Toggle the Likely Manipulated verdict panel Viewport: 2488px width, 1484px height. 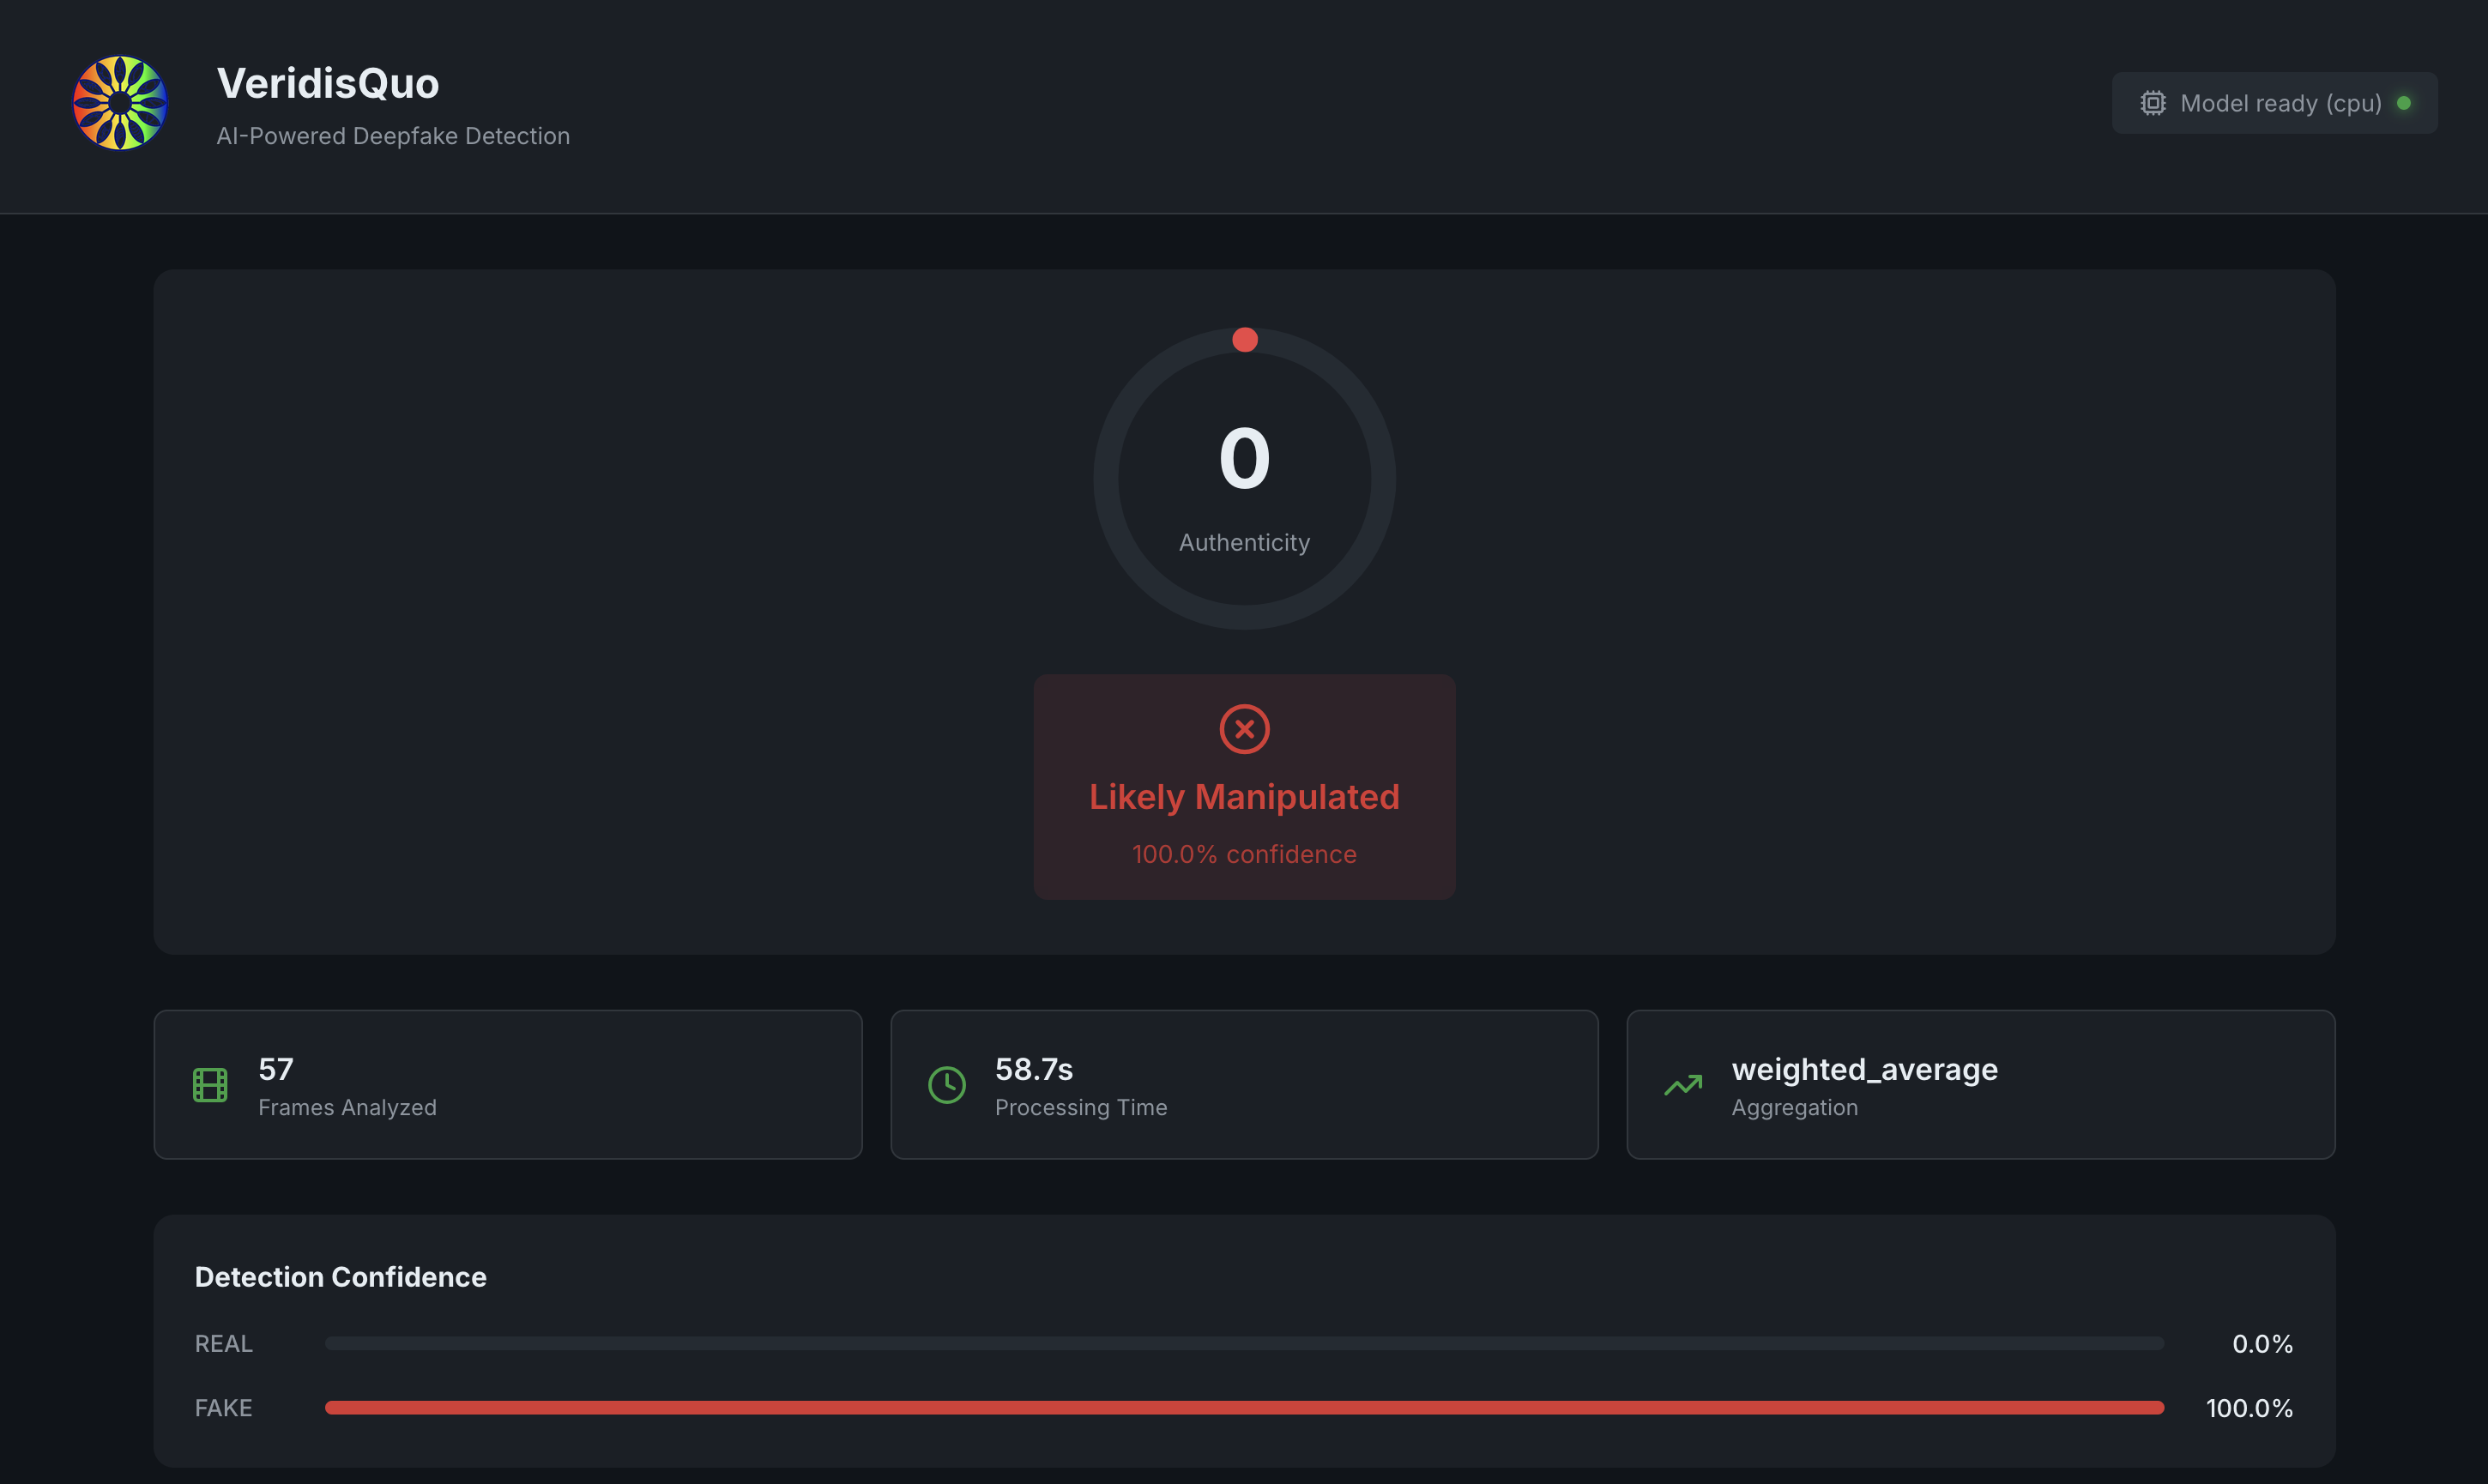1244,787
